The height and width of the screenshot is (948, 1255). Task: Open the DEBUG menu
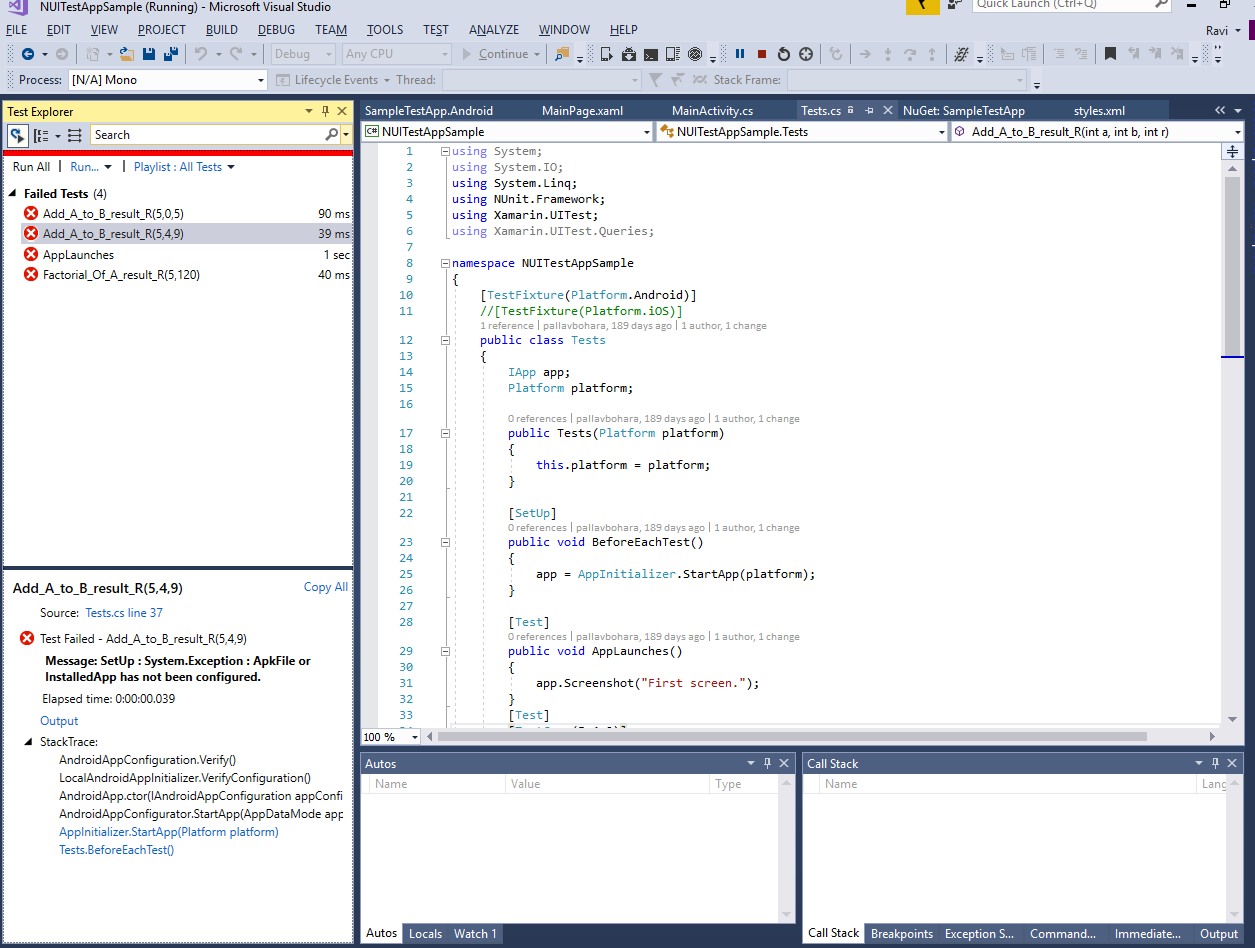tap(276, 30)
